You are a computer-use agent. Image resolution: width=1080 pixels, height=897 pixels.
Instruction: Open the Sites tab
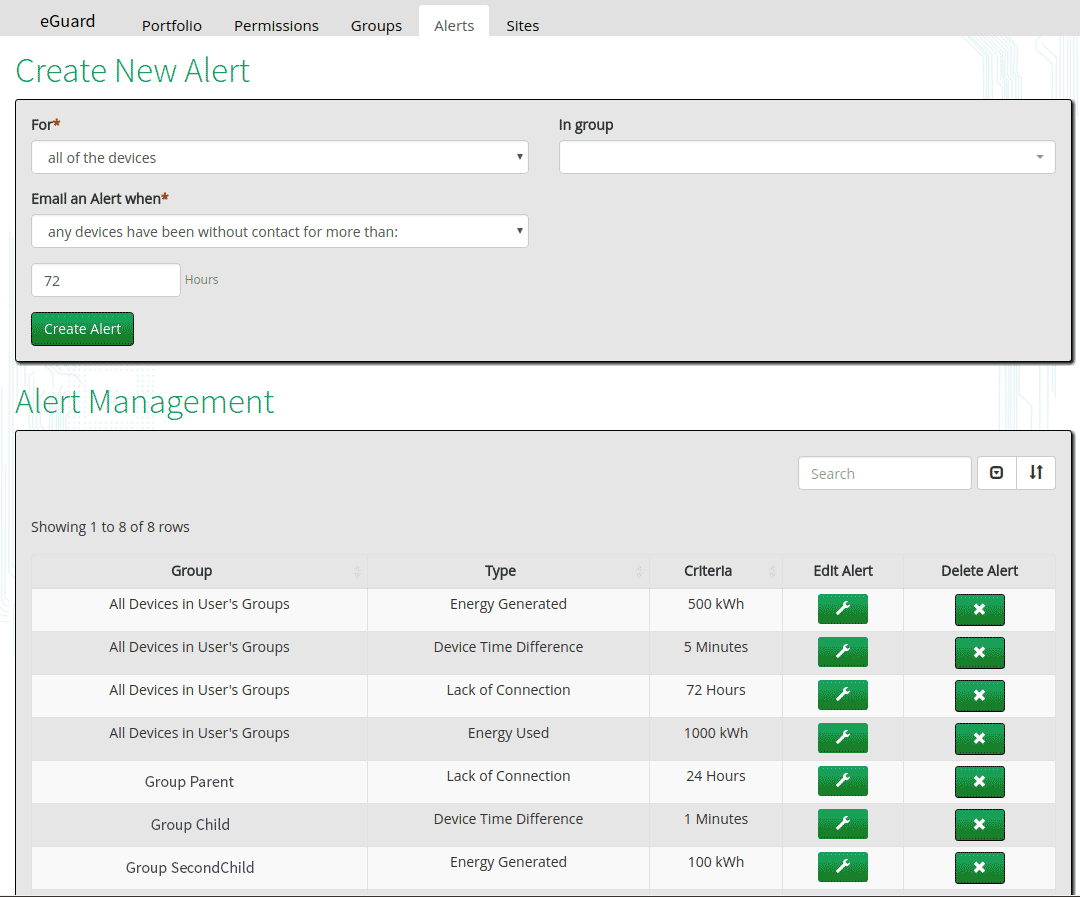pyautogui.click(x=523, y=25)
